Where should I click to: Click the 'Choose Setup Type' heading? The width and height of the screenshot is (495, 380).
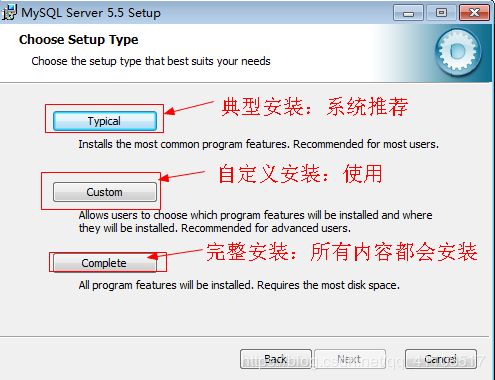point(79,40)
